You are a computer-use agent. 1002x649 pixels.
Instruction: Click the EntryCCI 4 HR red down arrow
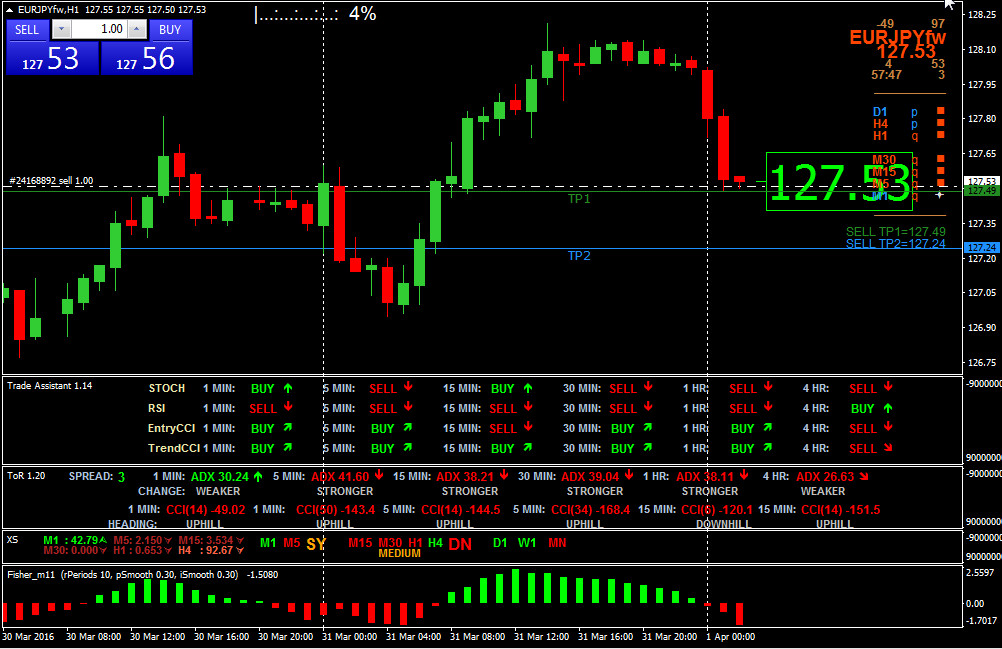pos(888,427)
